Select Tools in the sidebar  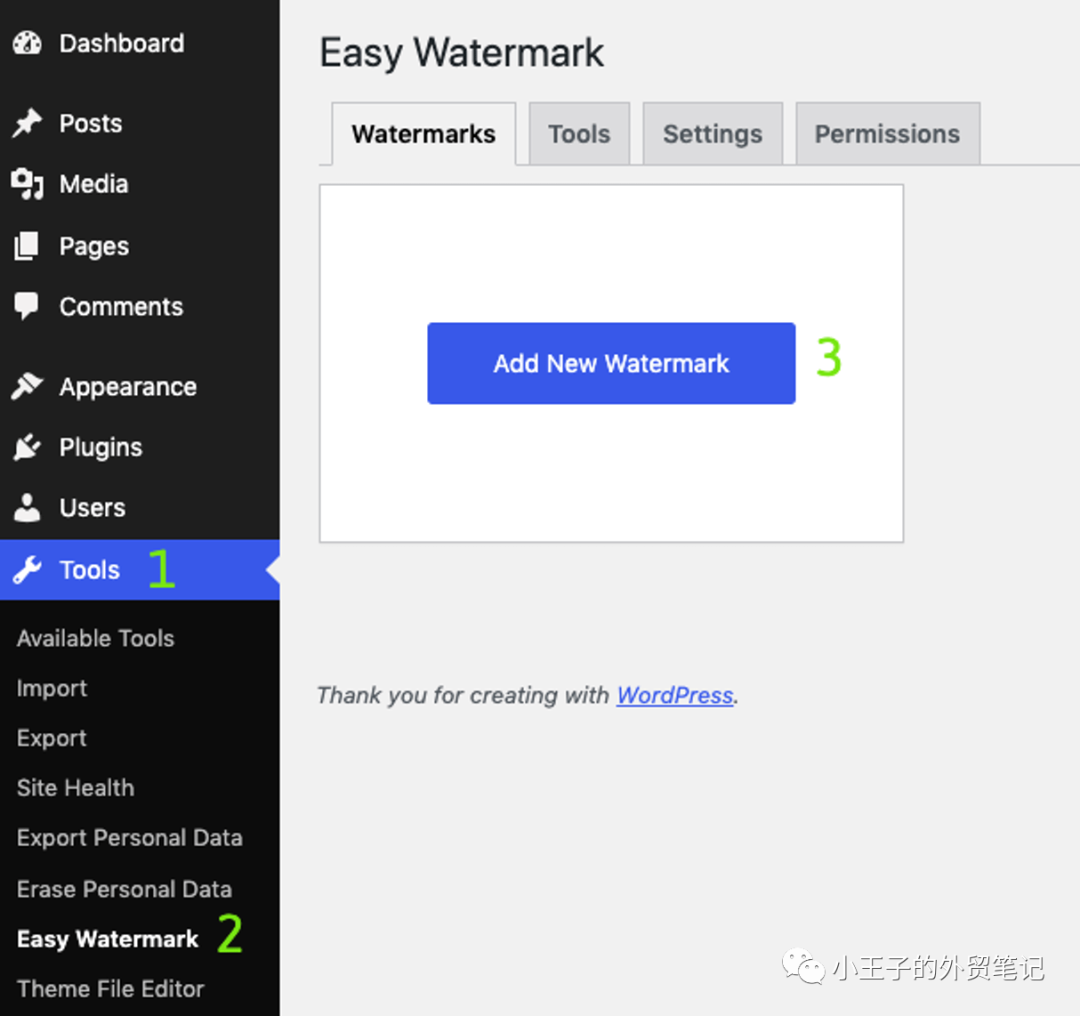pos(140,570)
